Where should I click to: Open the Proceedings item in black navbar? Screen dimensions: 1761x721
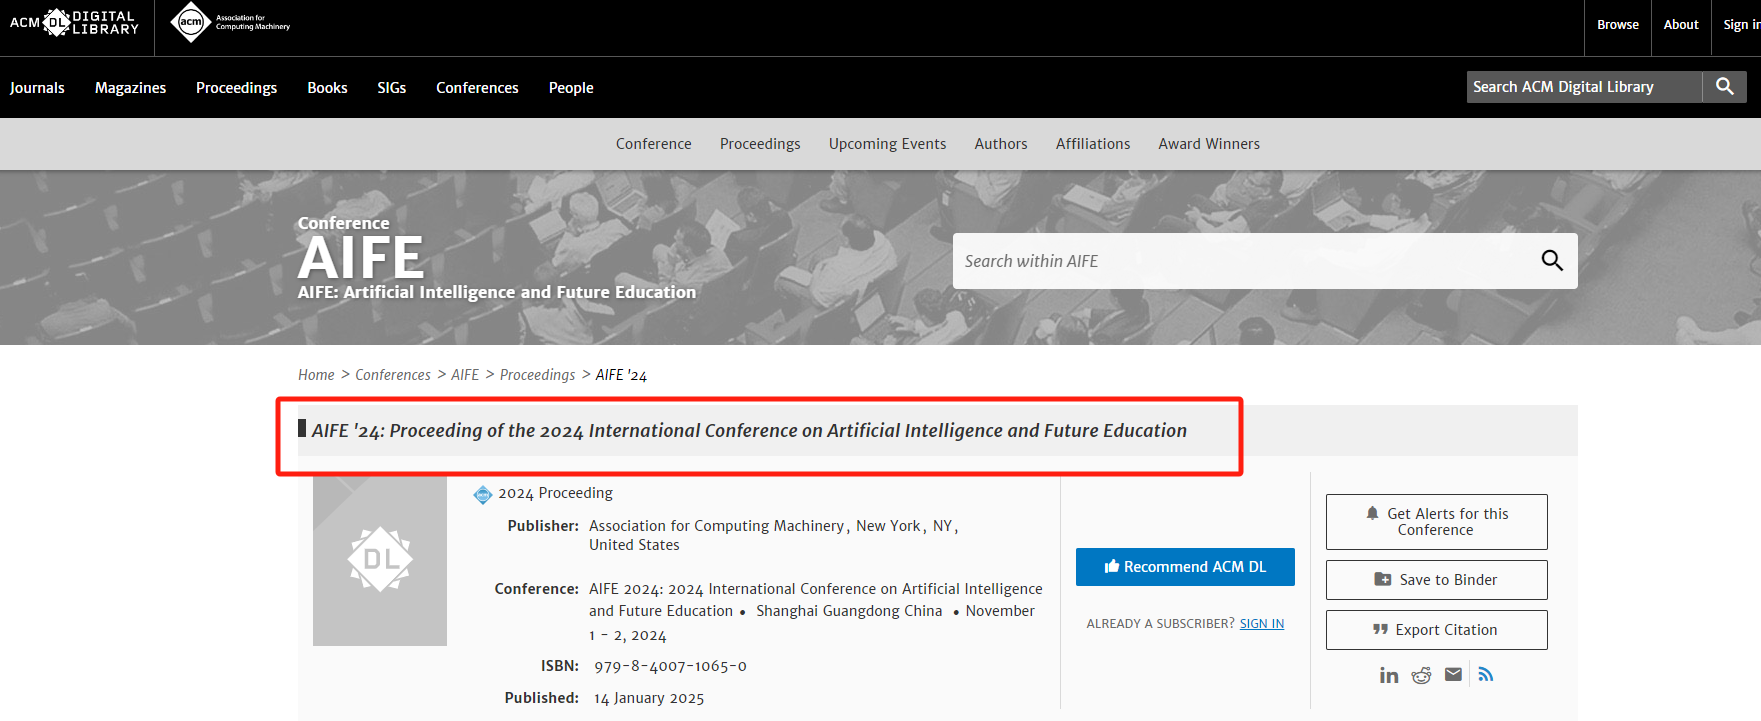coord(236,88)
